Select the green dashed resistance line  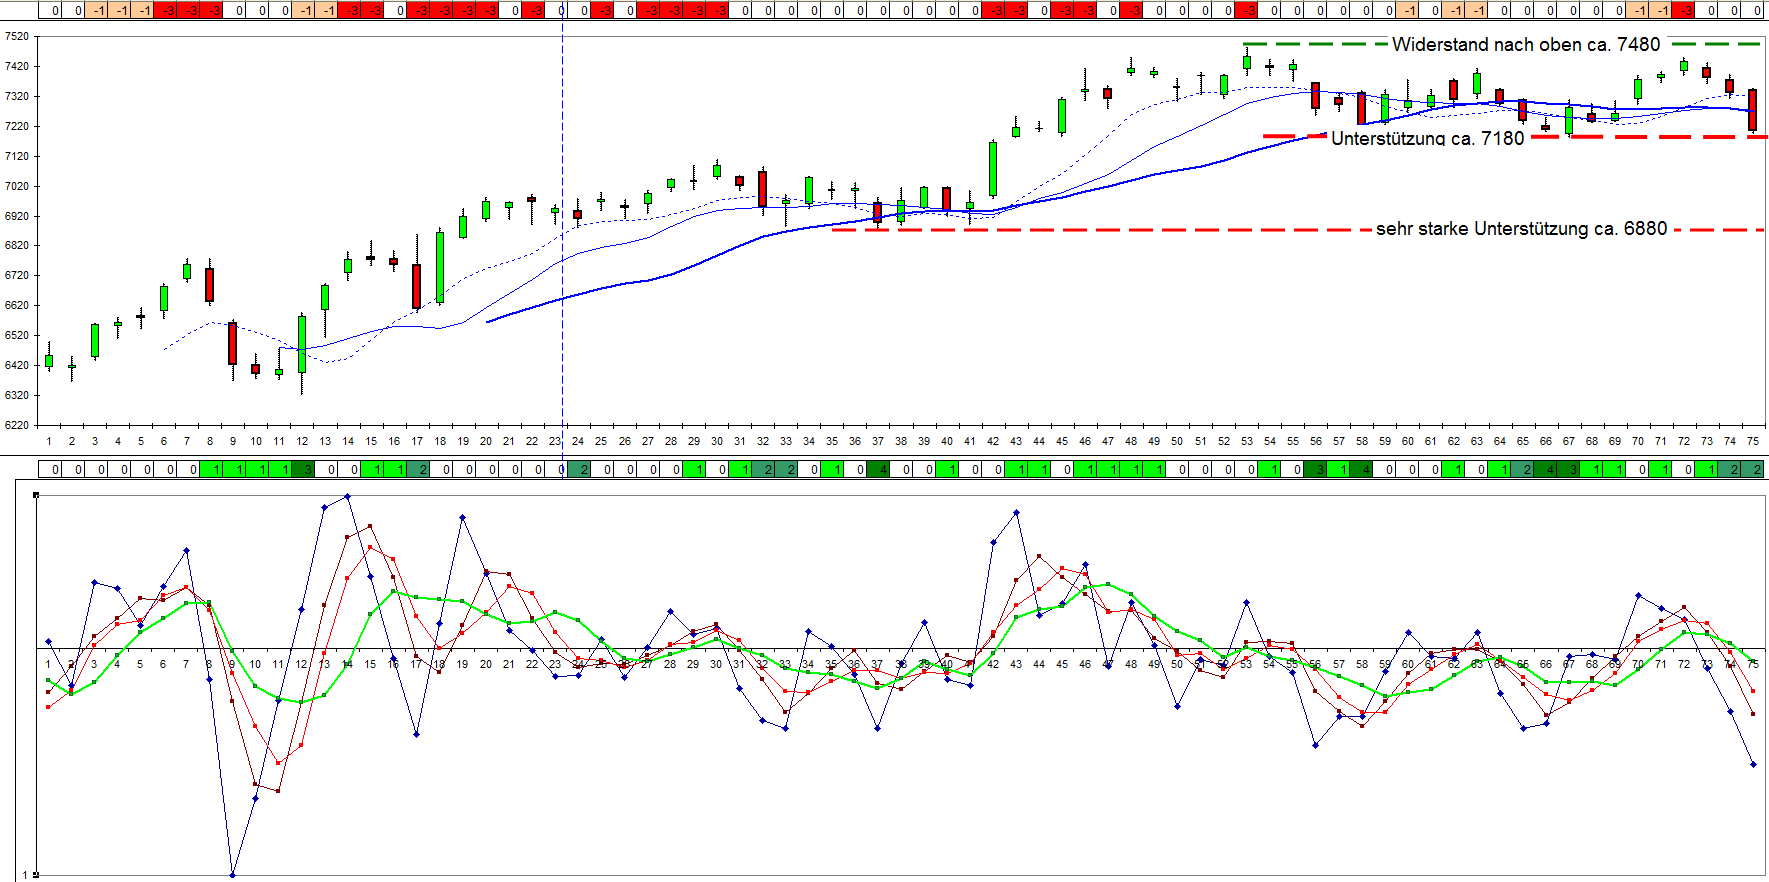tap(1502, 44)
